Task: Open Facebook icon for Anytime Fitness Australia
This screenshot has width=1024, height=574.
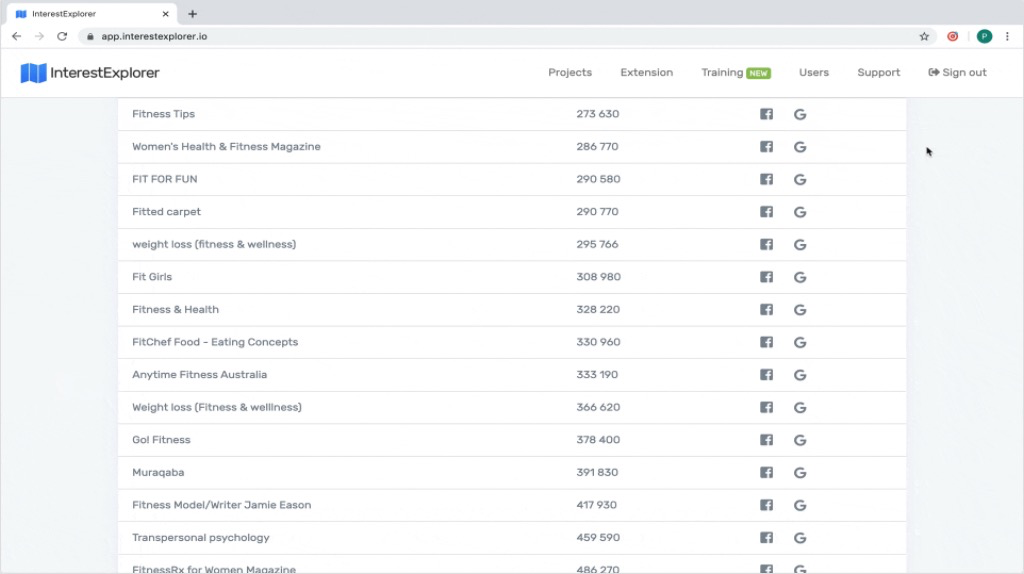Action: click(x=766, y=375)
